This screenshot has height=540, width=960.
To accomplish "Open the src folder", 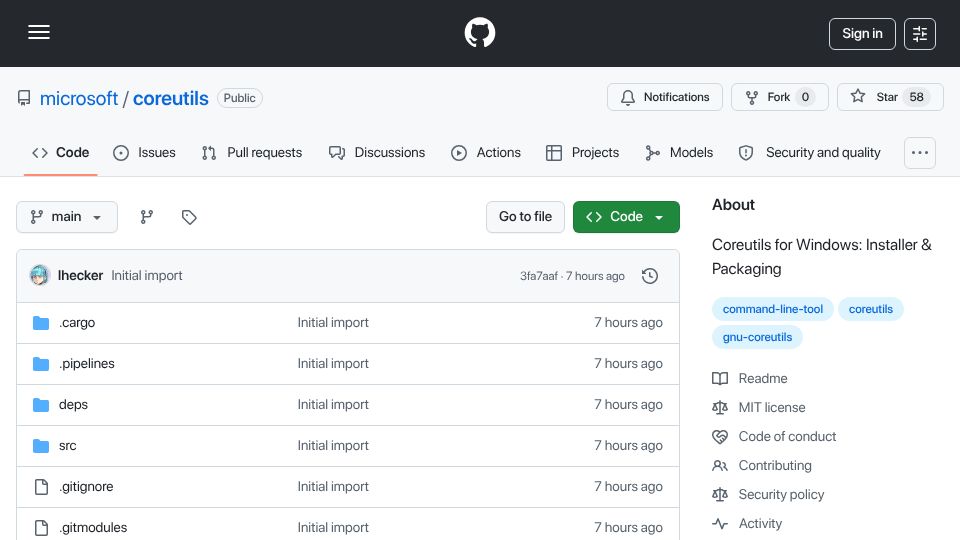I will [68, 446].
